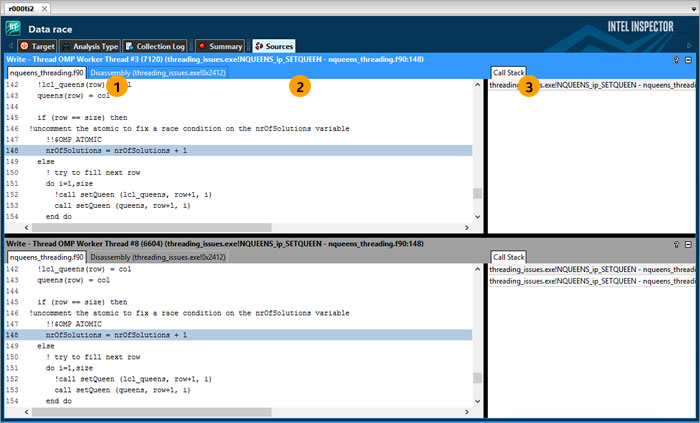Click the scroll-down arrow in Thread #3 code view
This screenshot has height=423, width=700.
click(x=477, y=217)
